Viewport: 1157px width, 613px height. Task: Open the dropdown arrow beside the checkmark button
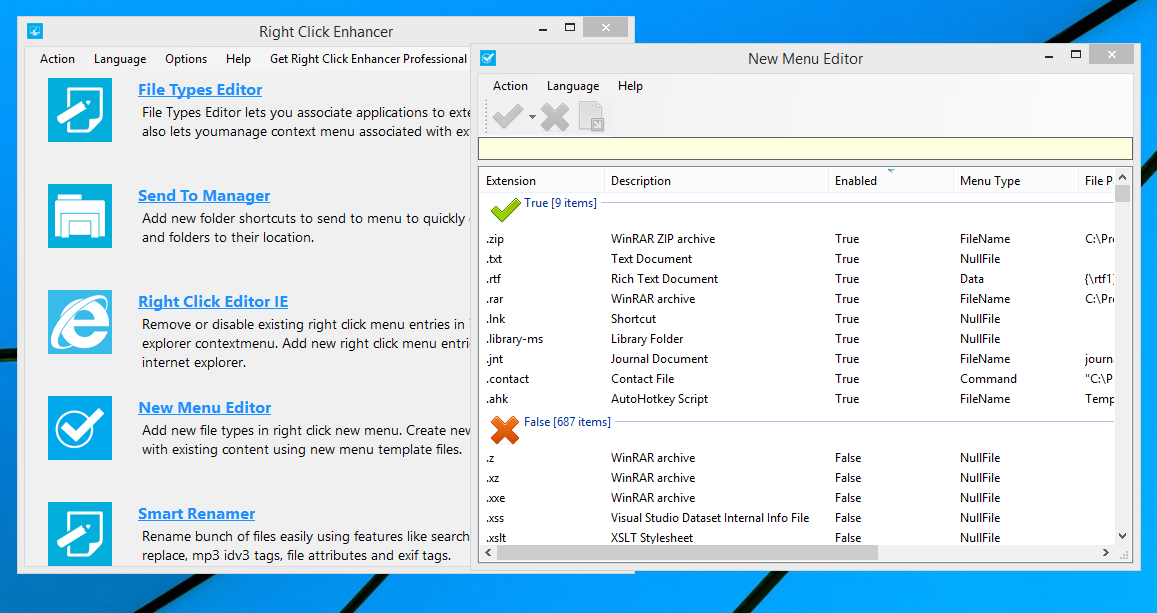point(532,117)
